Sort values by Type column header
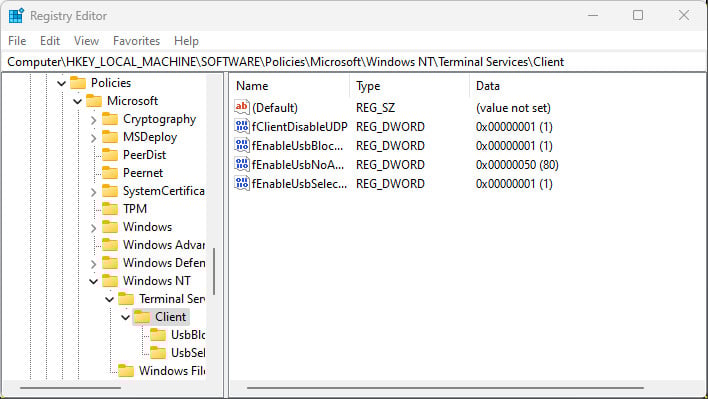 [x=410, y=86]
